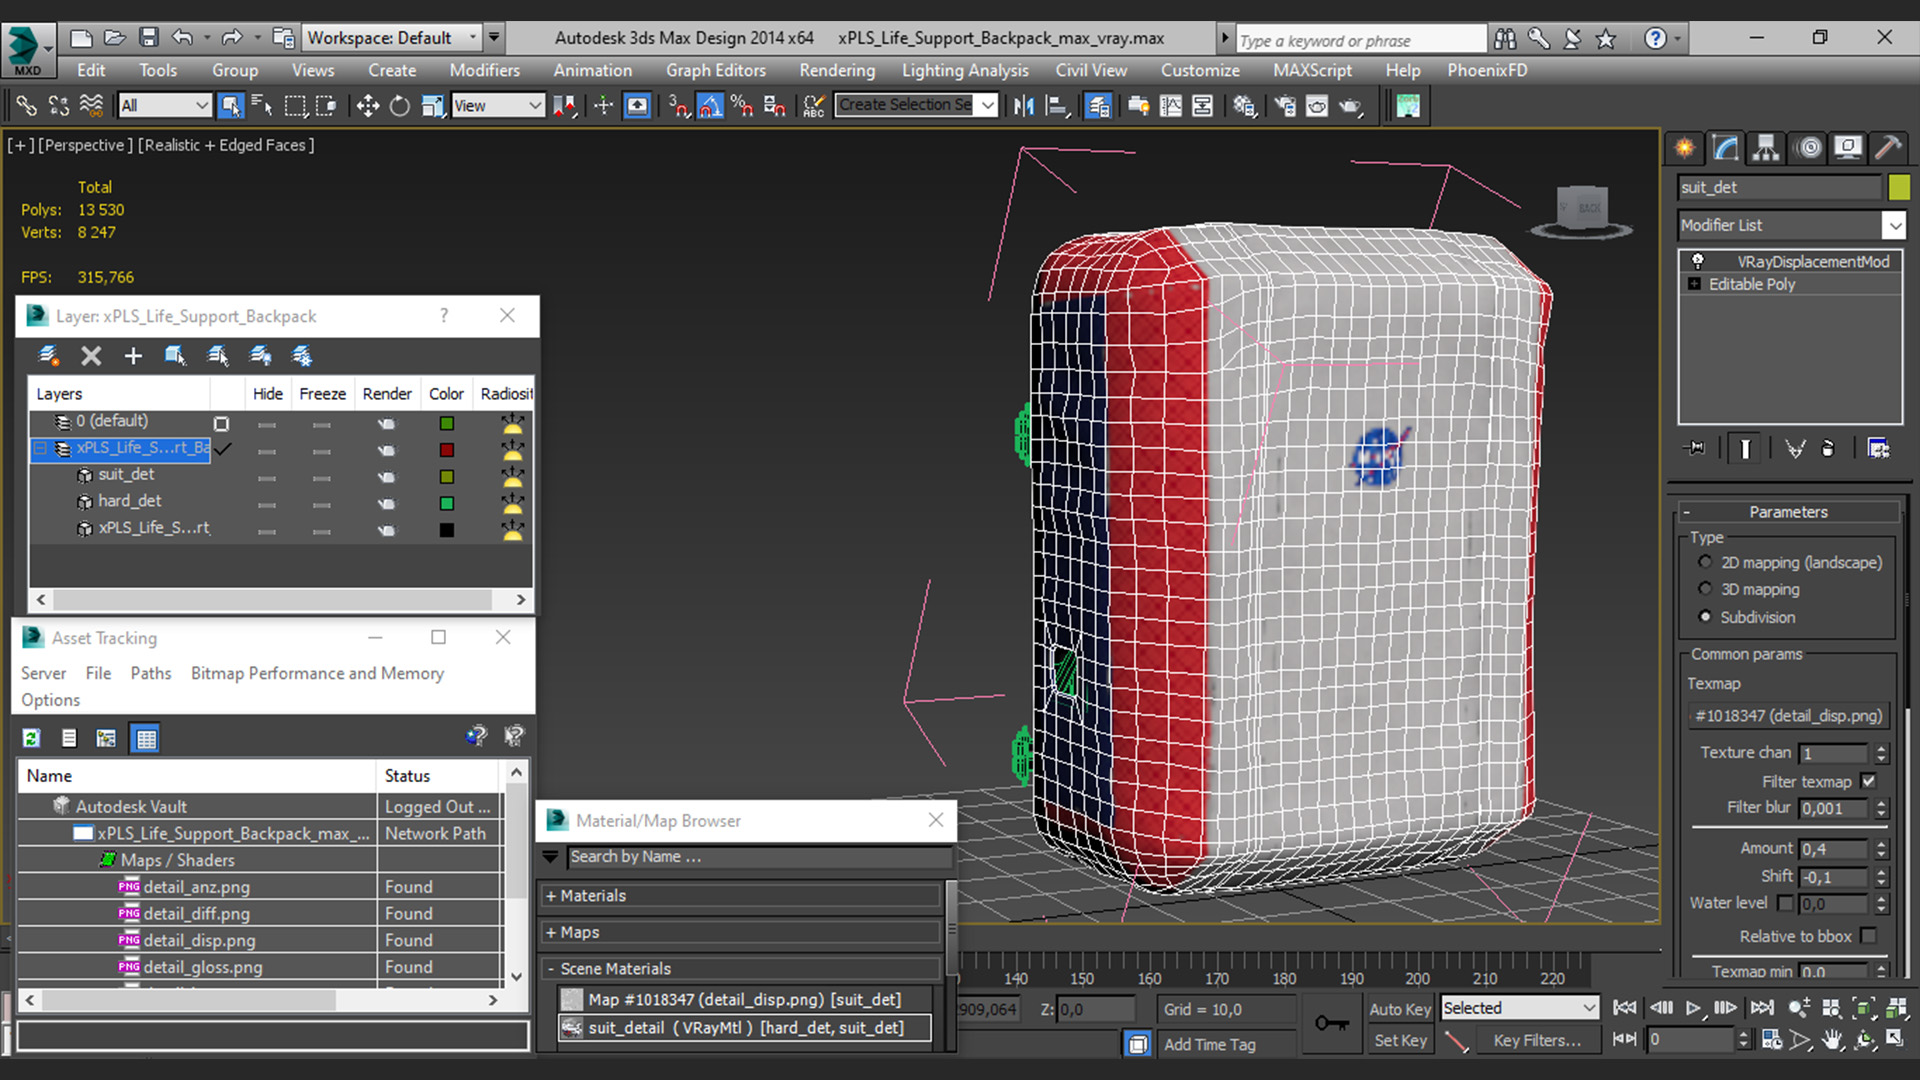
Task: Click the Texmap #1018347 (detail_disp.png) button
Action: pos(1789,716)
